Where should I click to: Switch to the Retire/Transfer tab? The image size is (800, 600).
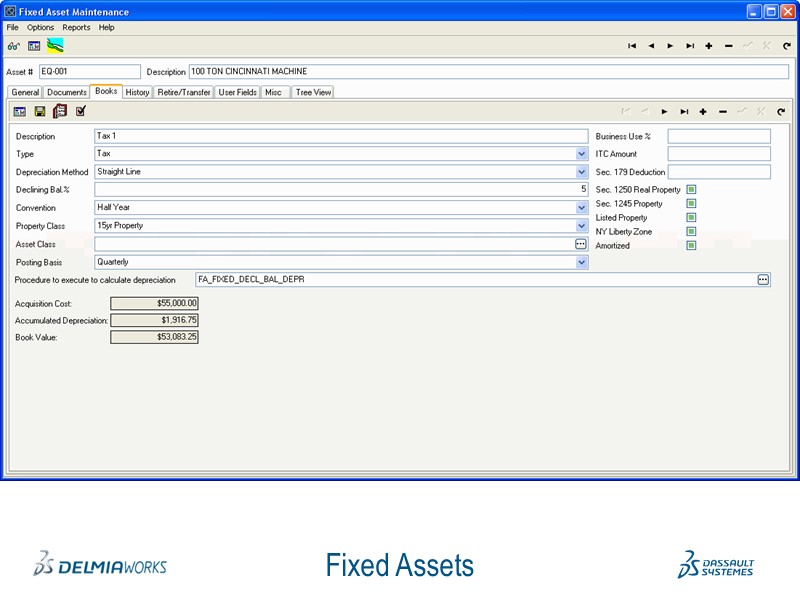(182, 91)
